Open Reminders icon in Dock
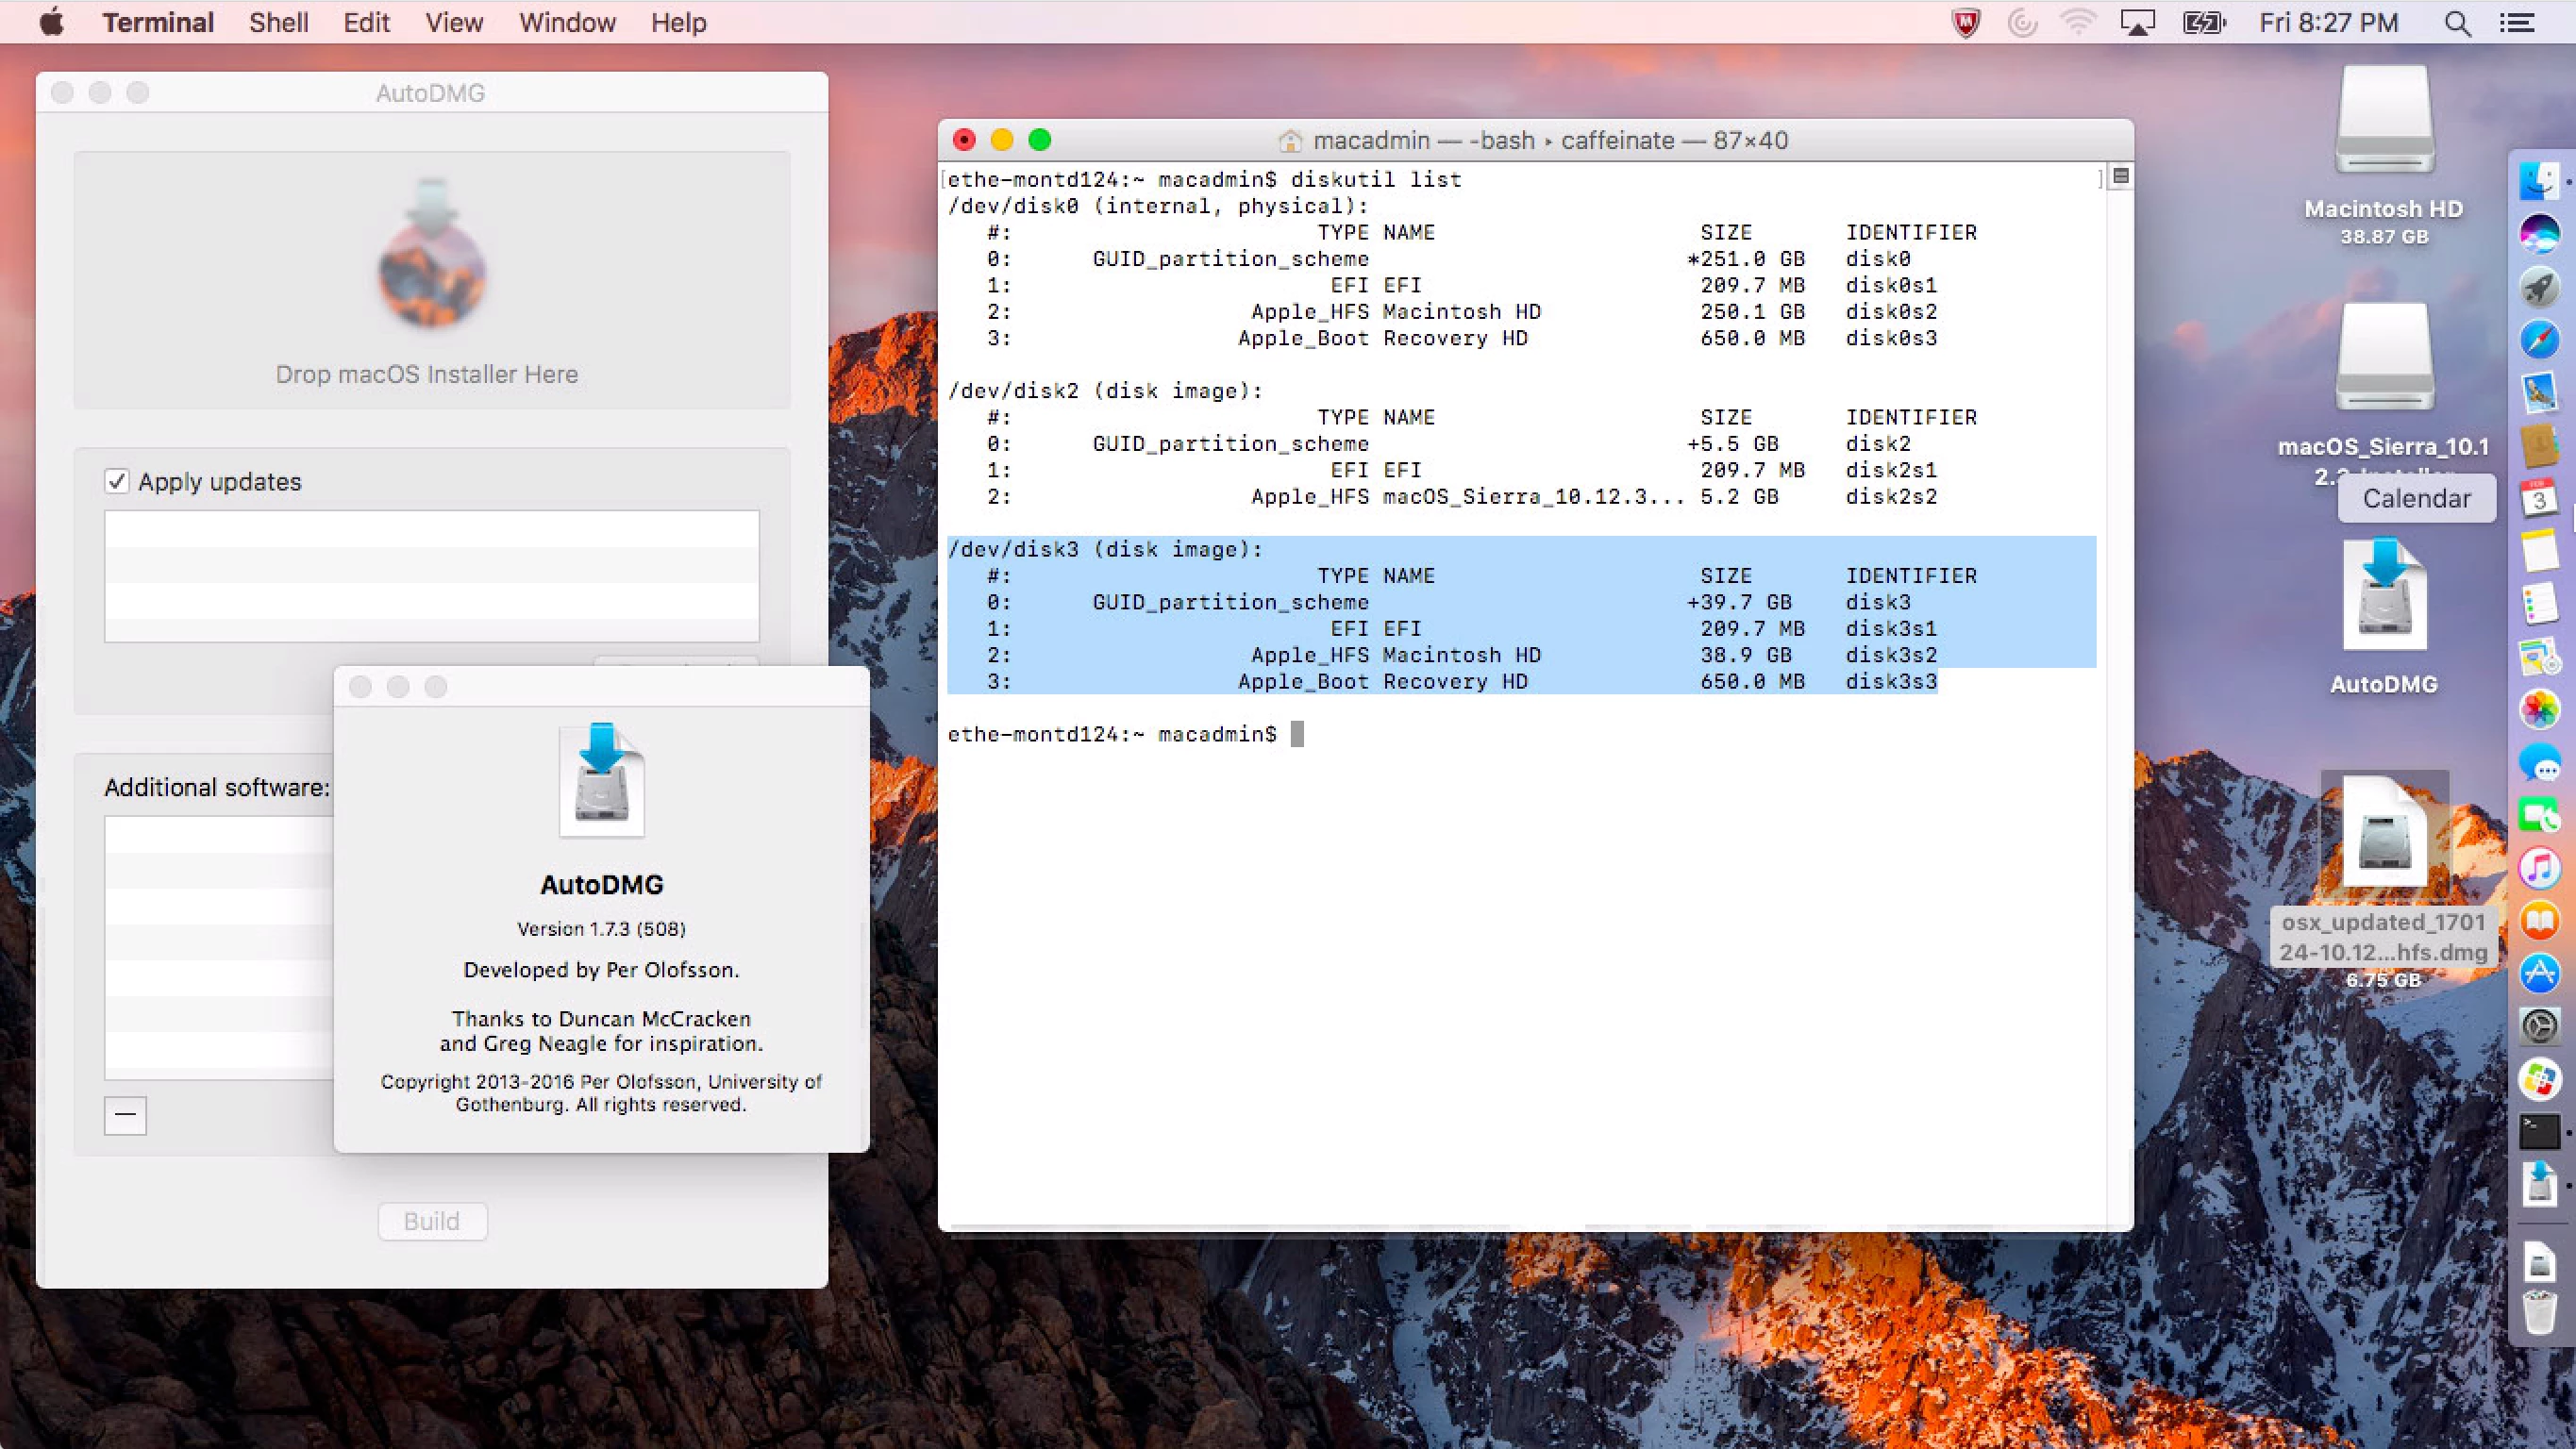This screenshot has height=1449, width=2576. [2539, 604]
